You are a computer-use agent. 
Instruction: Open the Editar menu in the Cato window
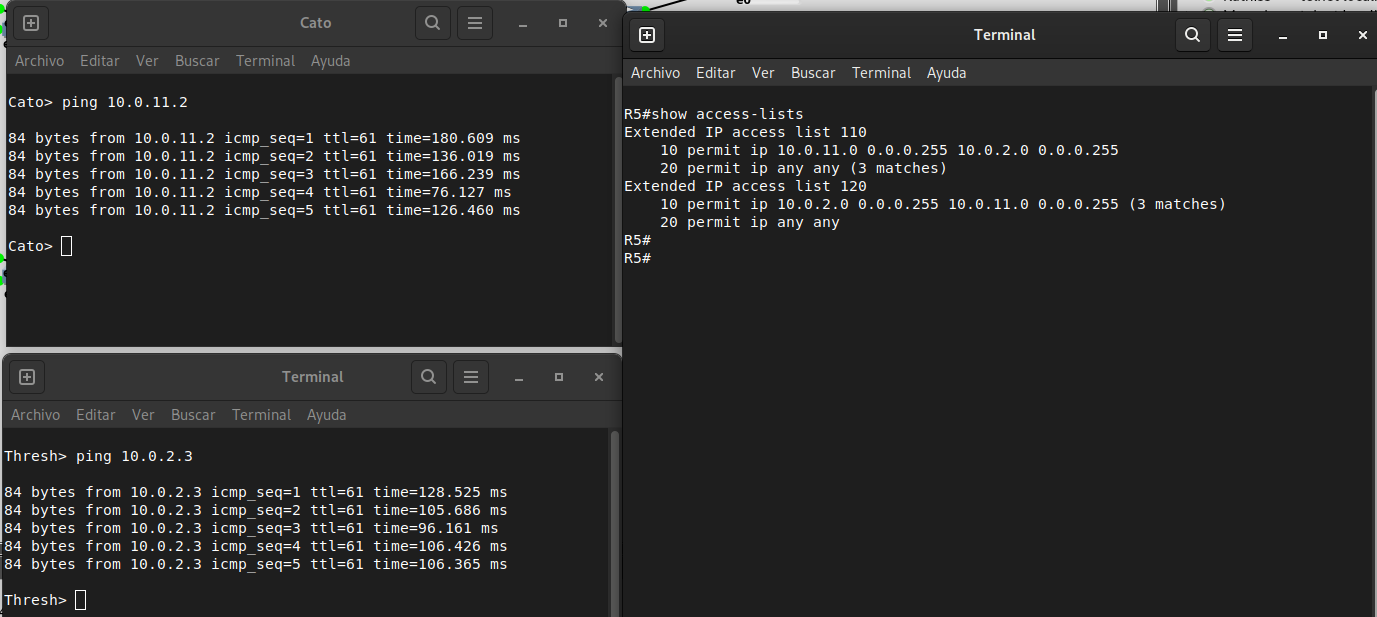pos(100,61)
